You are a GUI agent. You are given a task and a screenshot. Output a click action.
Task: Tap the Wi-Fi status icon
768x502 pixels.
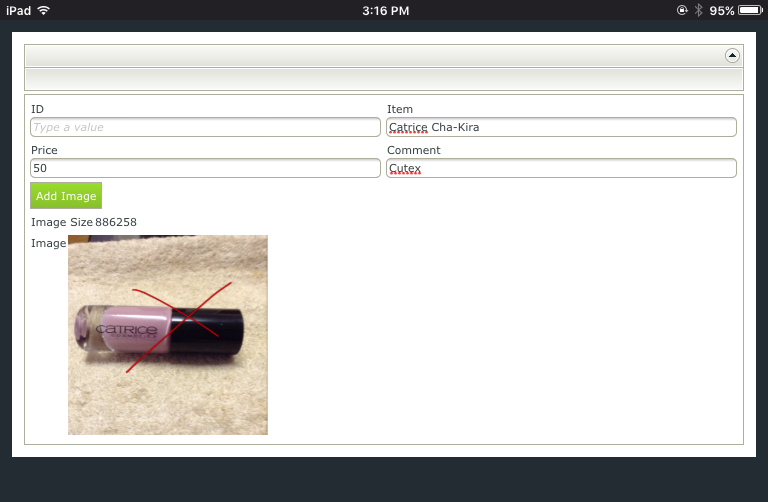pos(44,10)
